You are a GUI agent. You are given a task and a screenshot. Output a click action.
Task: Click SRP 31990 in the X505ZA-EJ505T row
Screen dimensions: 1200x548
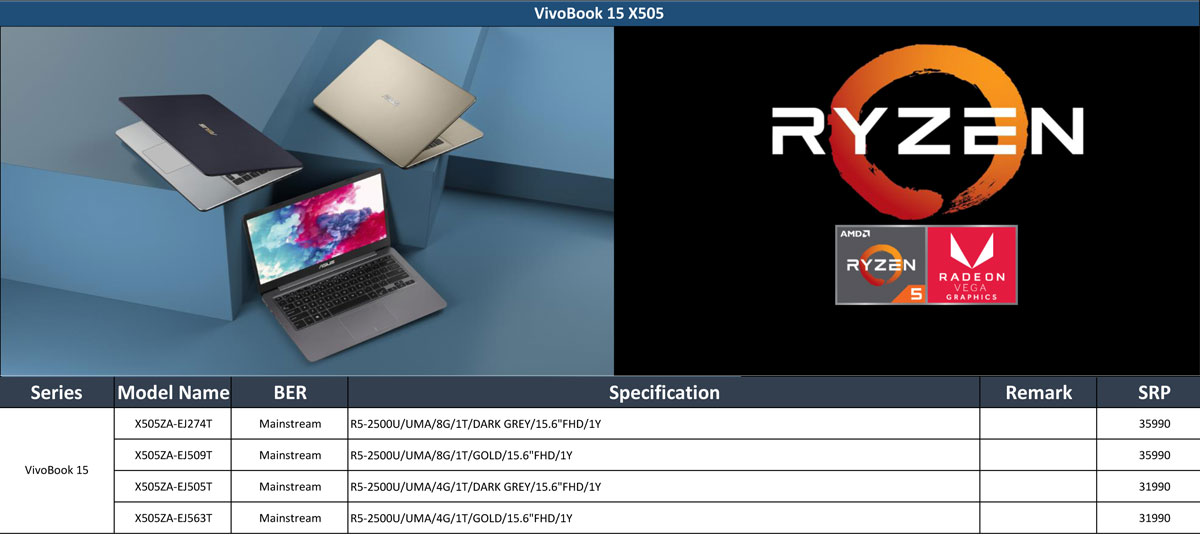(1153, 486)
